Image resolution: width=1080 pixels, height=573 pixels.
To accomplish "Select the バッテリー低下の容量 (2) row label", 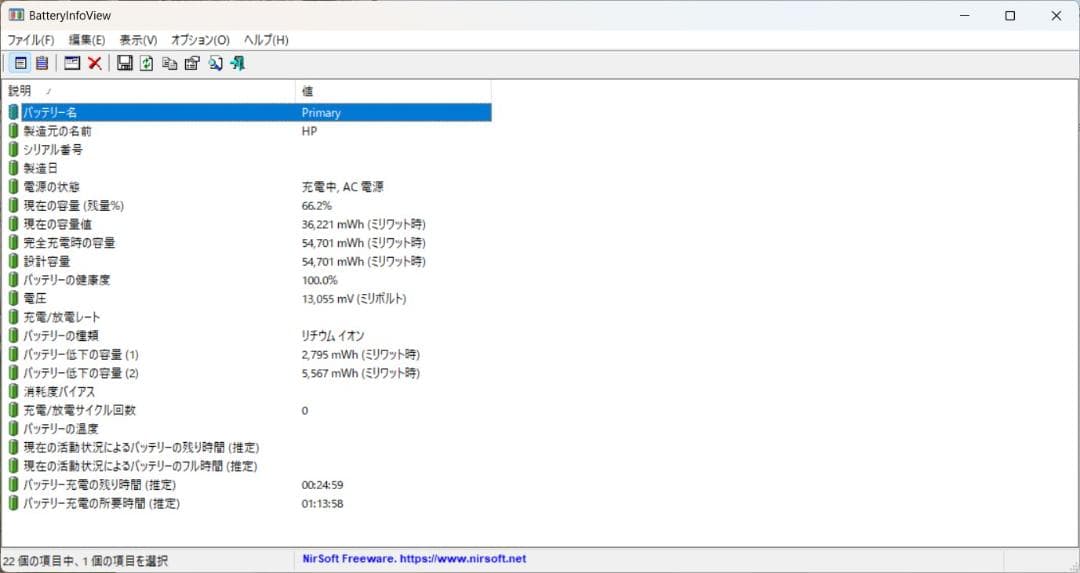I will point(81,373).
